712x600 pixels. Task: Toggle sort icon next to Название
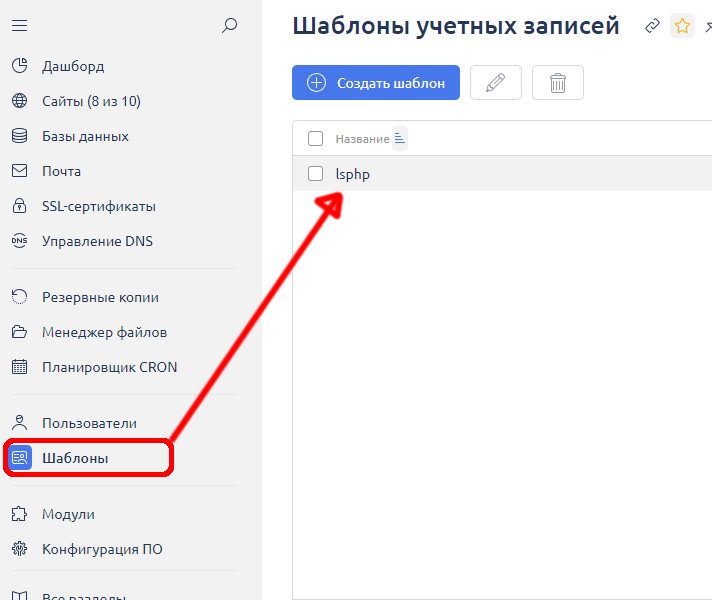(x=400, y=139)
